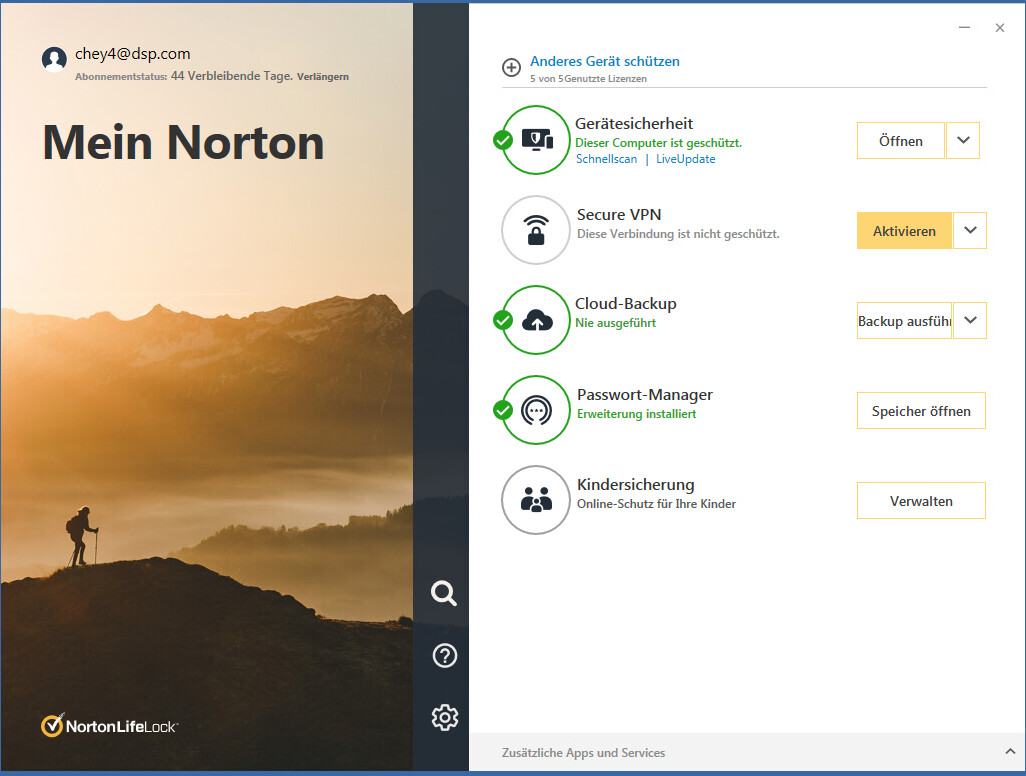Click the Passwort-Manager circle icon
Screen dimensions: 1026x776
click(536, 410)
